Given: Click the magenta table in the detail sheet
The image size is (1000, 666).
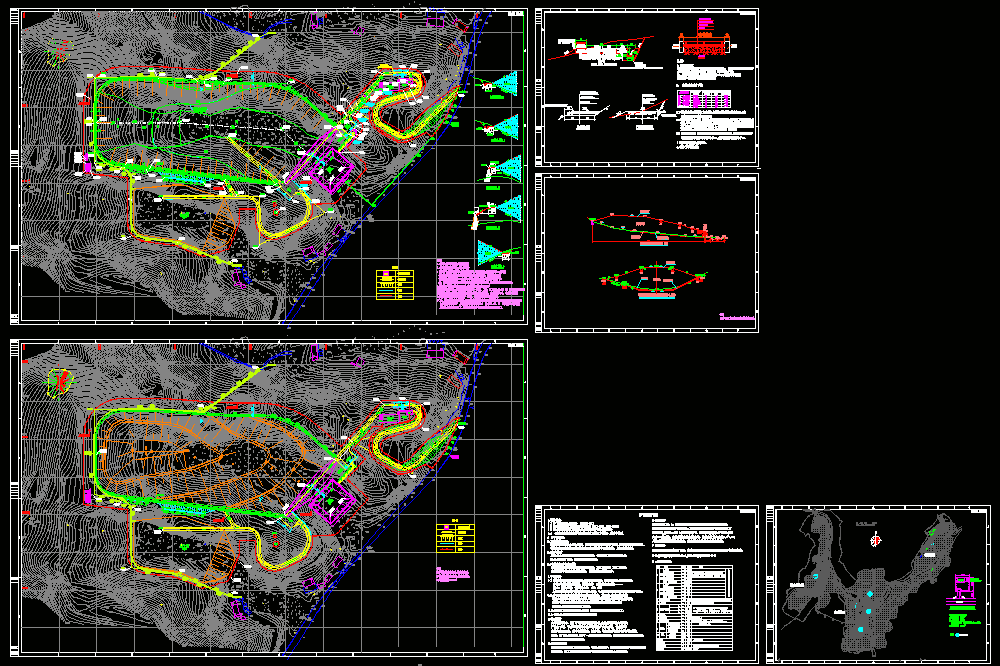Looking at the screenshot, I should [703, 100].
